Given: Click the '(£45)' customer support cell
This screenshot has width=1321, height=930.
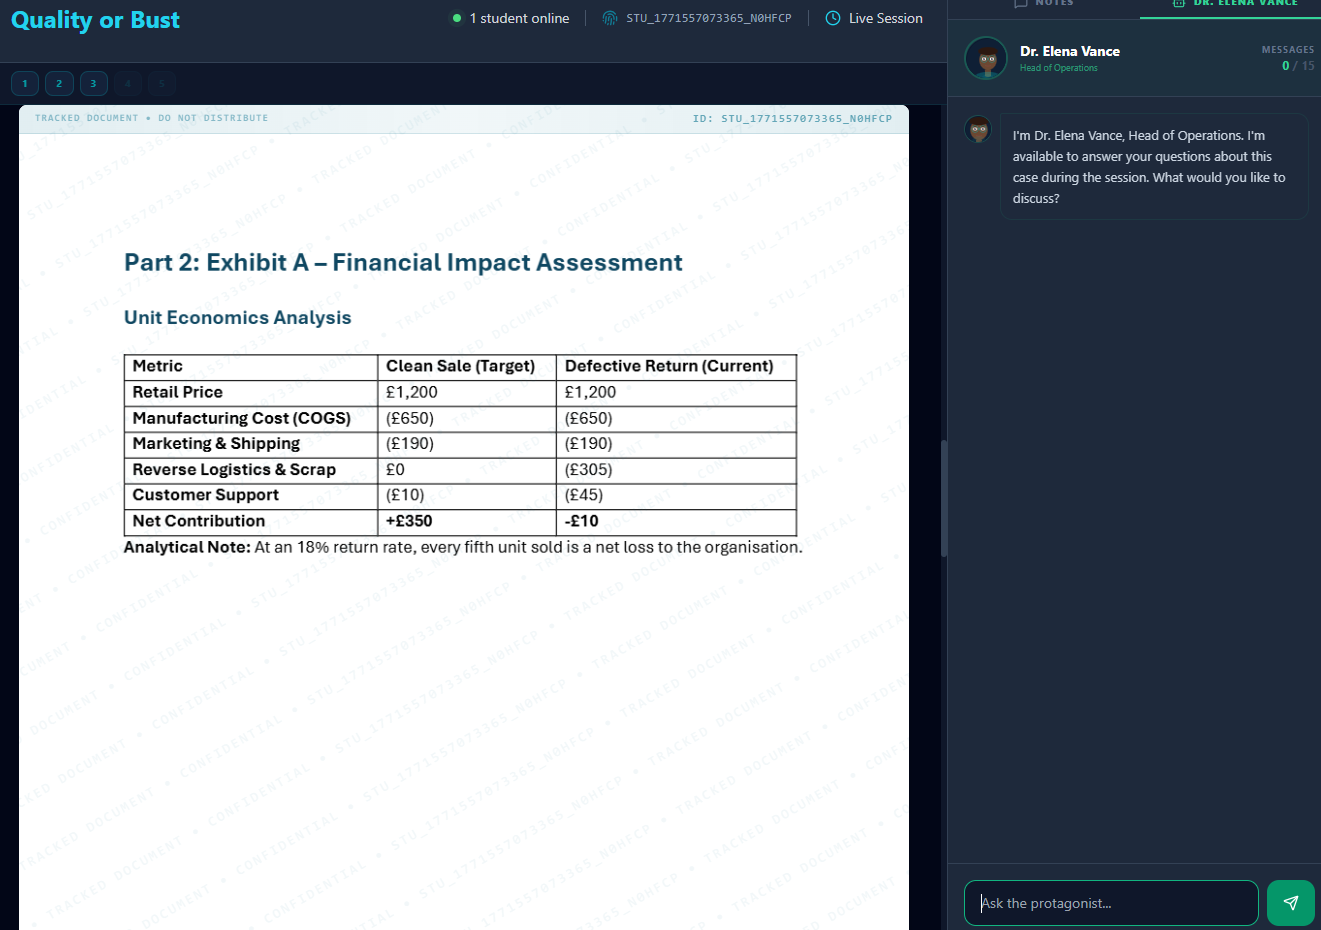Looking at the screenshot, I should 584,495.
